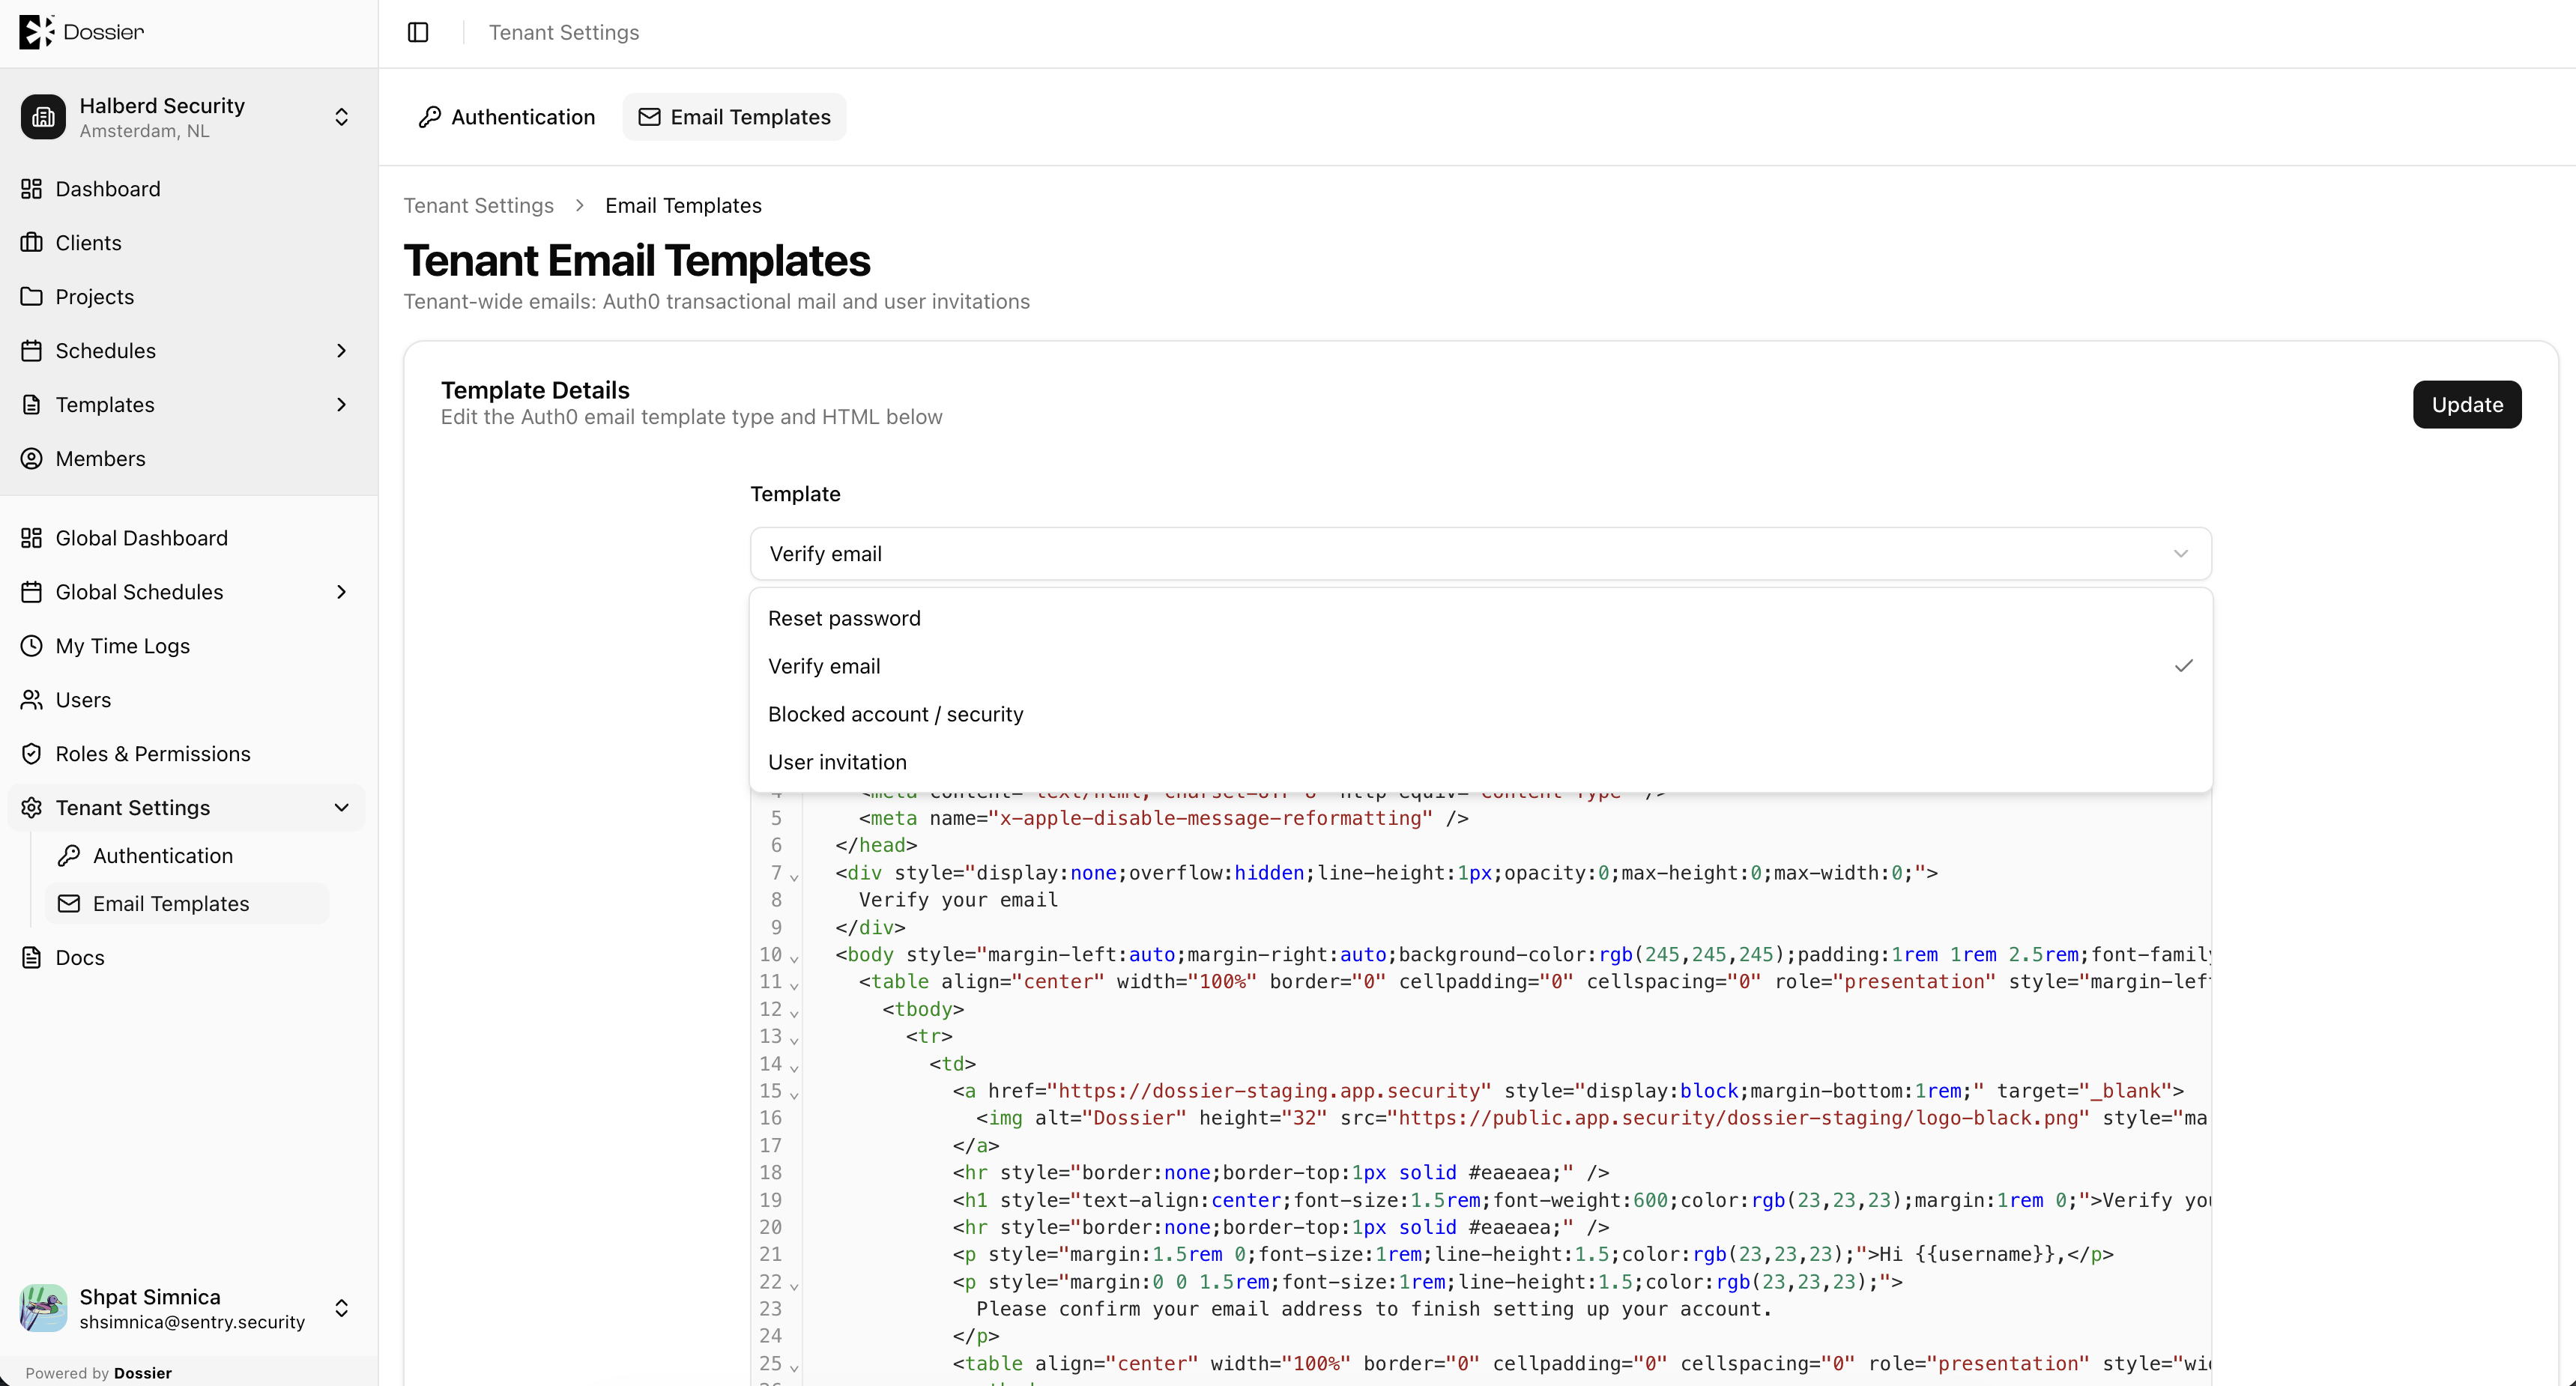Expand the Schedules submenu chevron
The height and width of the screenshot is (1386, 2576).
[342, 351]
